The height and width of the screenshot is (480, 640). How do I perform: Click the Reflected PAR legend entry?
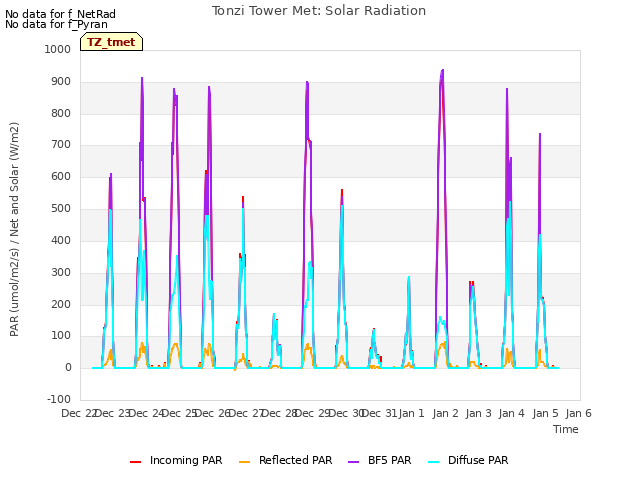[x=285, y=460]
